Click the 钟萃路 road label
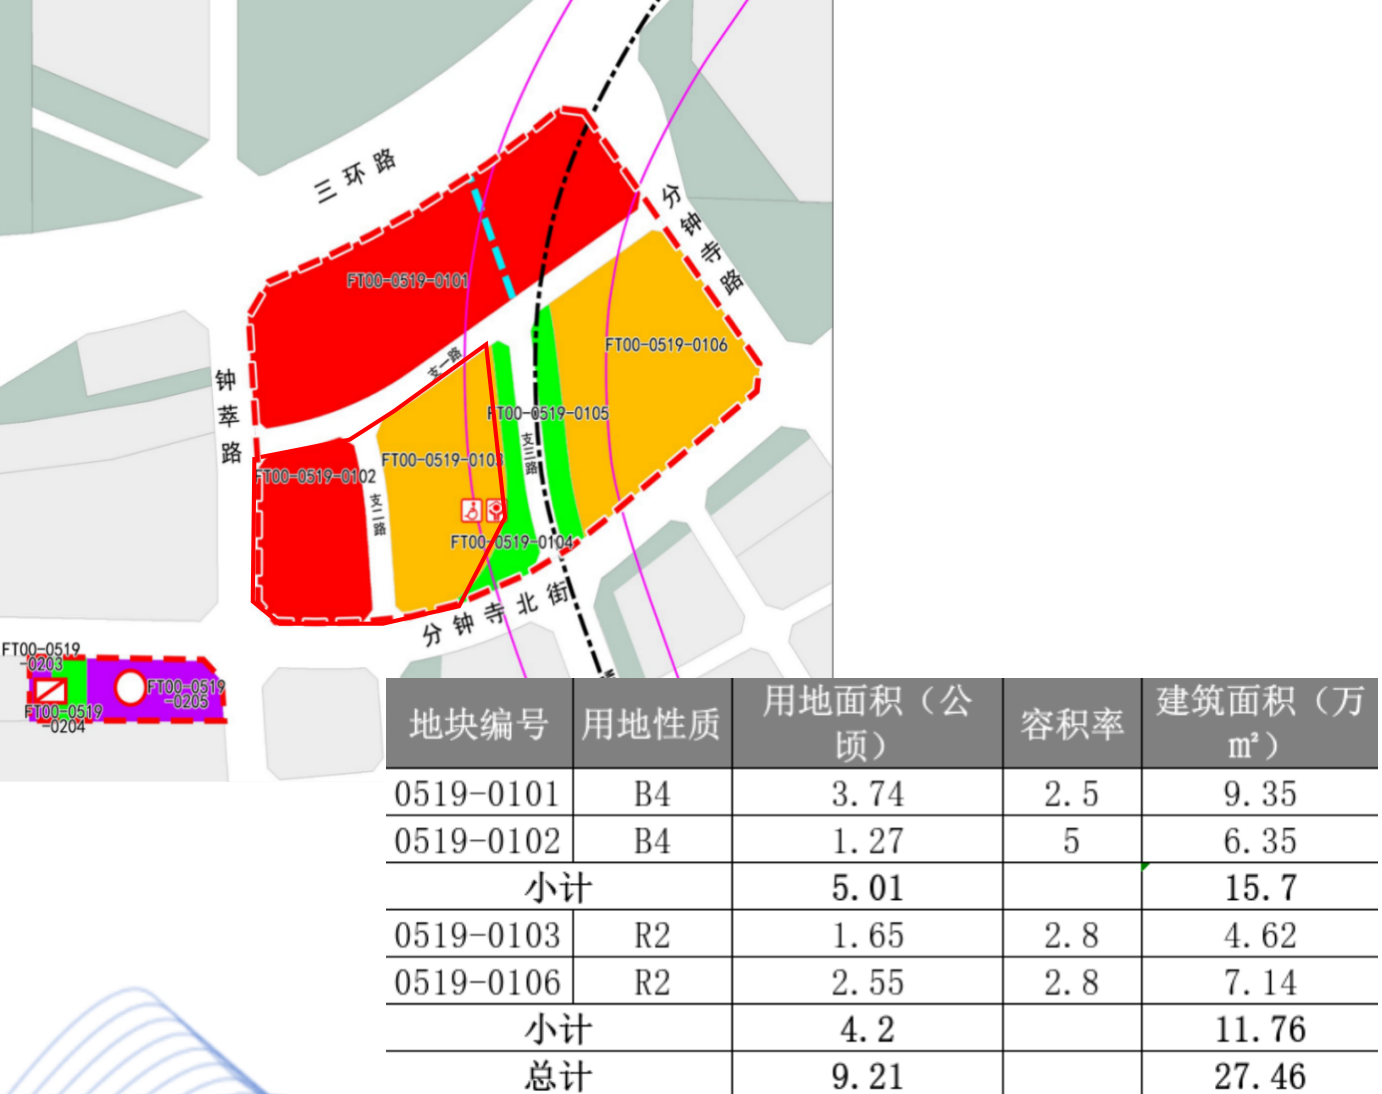Screen dimensions: 1382x1094 pyautogui.click(x=228, y=416)
